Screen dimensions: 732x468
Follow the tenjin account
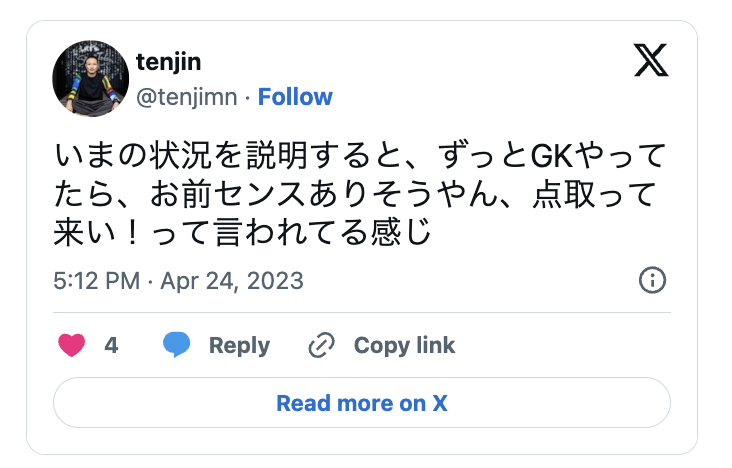[295, 97]
